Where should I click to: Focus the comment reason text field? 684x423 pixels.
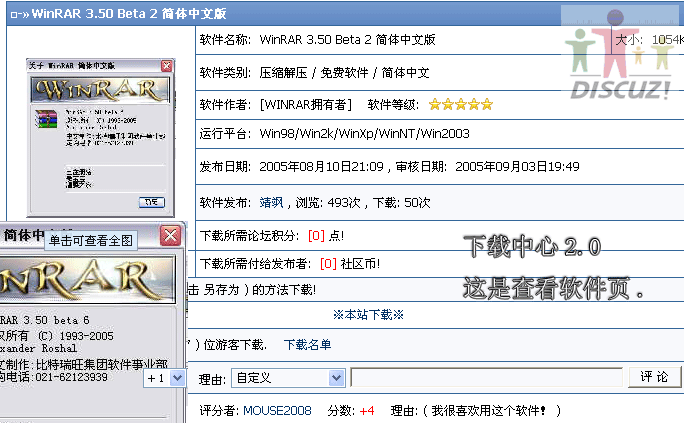tap(487, 378)
